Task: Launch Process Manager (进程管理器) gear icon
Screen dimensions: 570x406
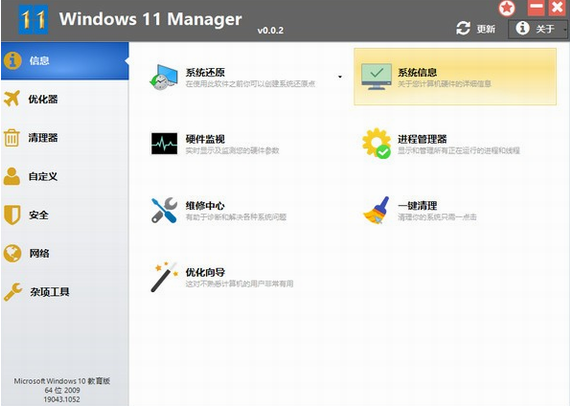Action: [376, 143]
